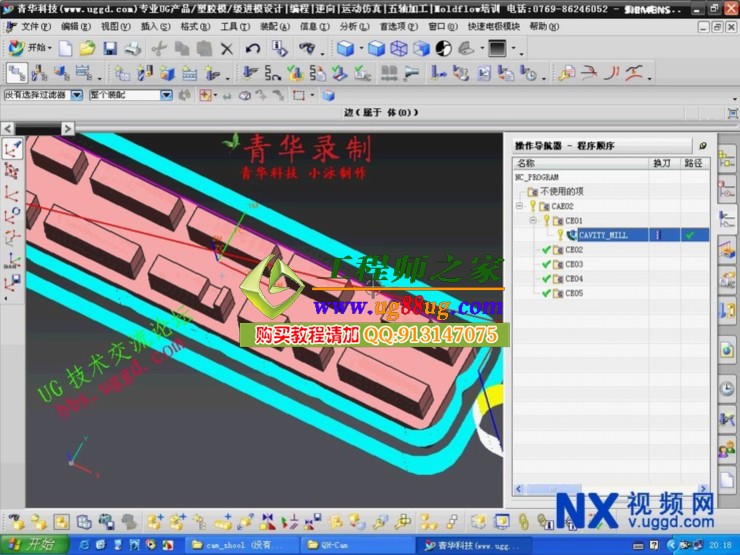The width and height of the screenshot is (740, 555).
Task: Open the Roles sidebar tab icon
Action: click(727, 450)
